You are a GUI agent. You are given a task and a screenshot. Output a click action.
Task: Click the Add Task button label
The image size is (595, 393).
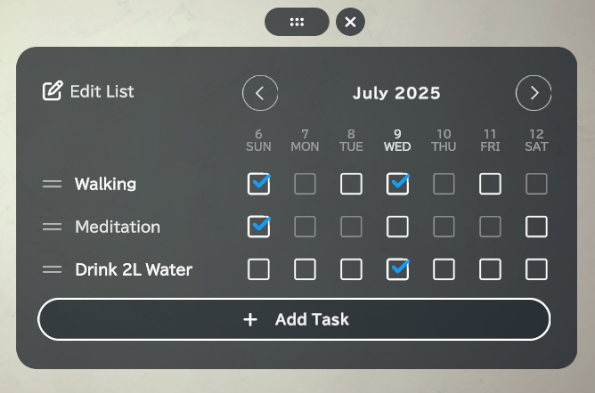[x=312, y=320]
